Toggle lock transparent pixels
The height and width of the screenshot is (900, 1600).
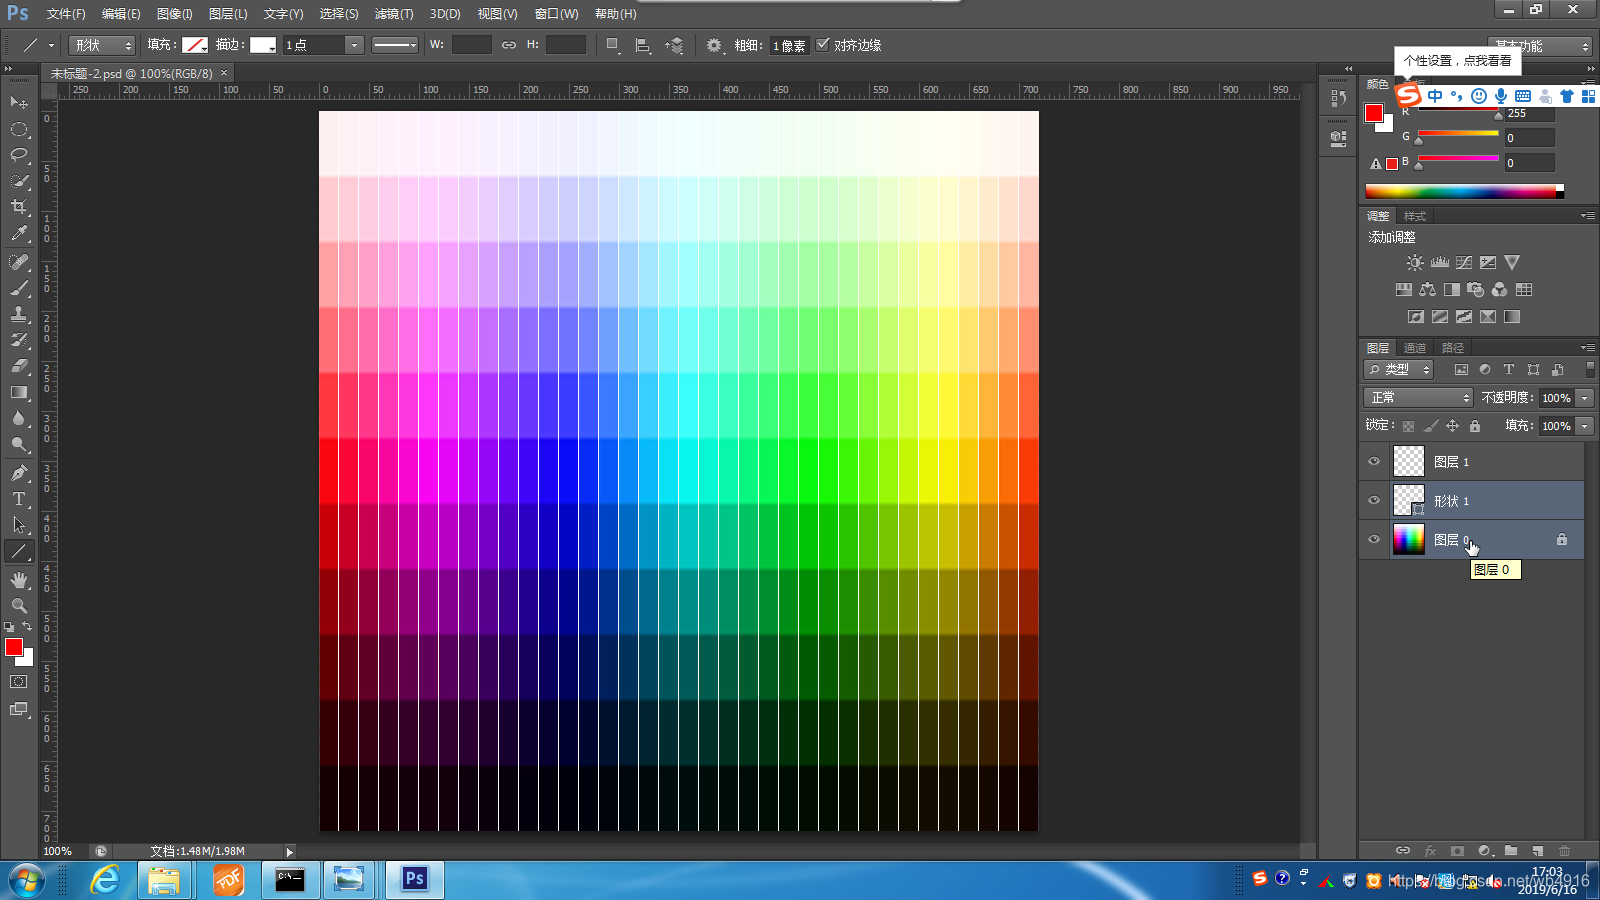(1409, 426)
